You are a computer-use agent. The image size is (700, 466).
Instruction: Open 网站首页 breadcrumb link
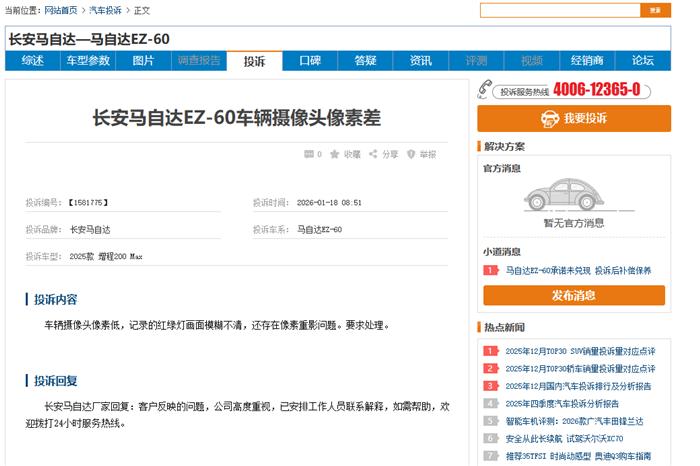click(x=61, y=10)
